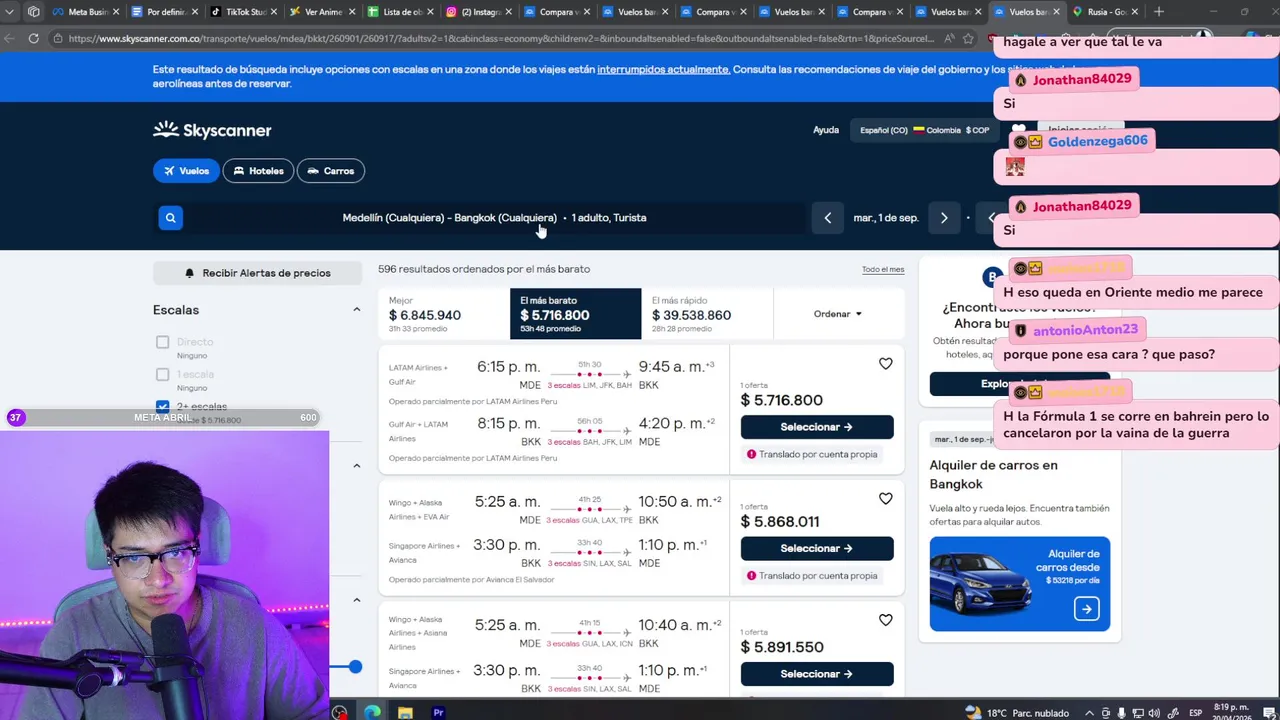Select the $ 5.891.550 flight
The image size is (1280, 720).
[x=817, y=674]
